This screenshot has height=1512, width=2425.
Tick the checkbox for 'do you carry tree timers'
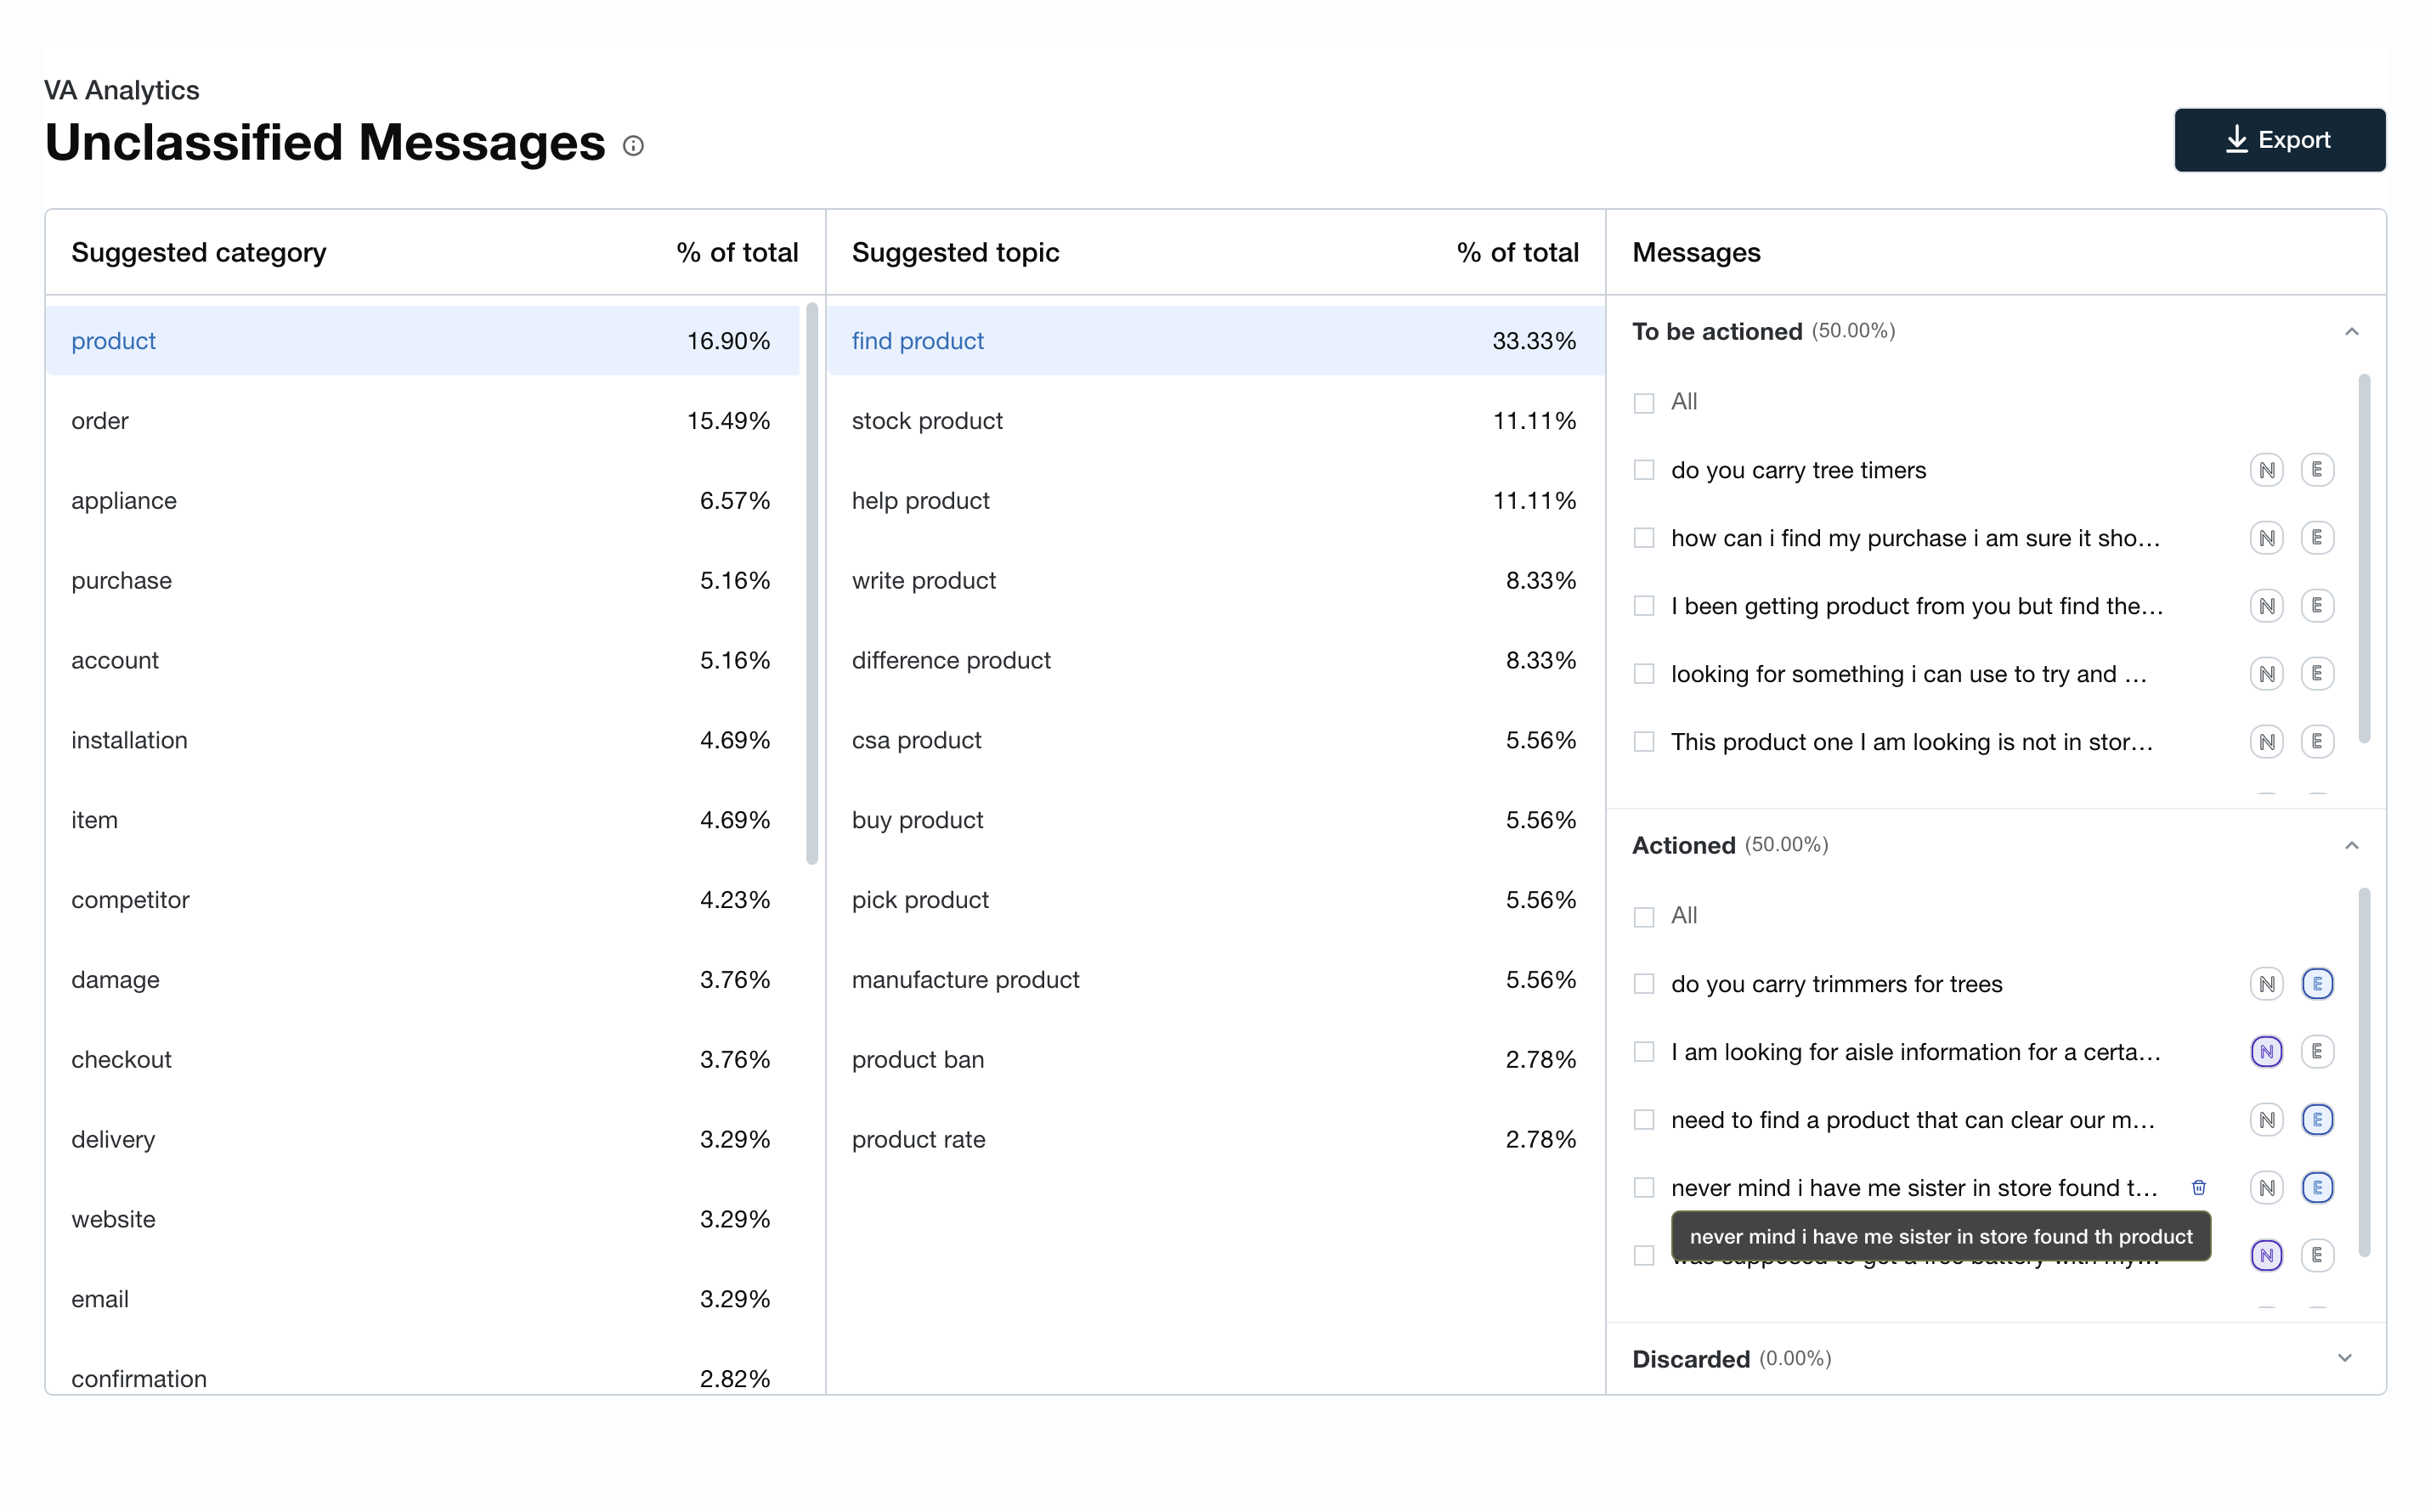point(1643,470)
